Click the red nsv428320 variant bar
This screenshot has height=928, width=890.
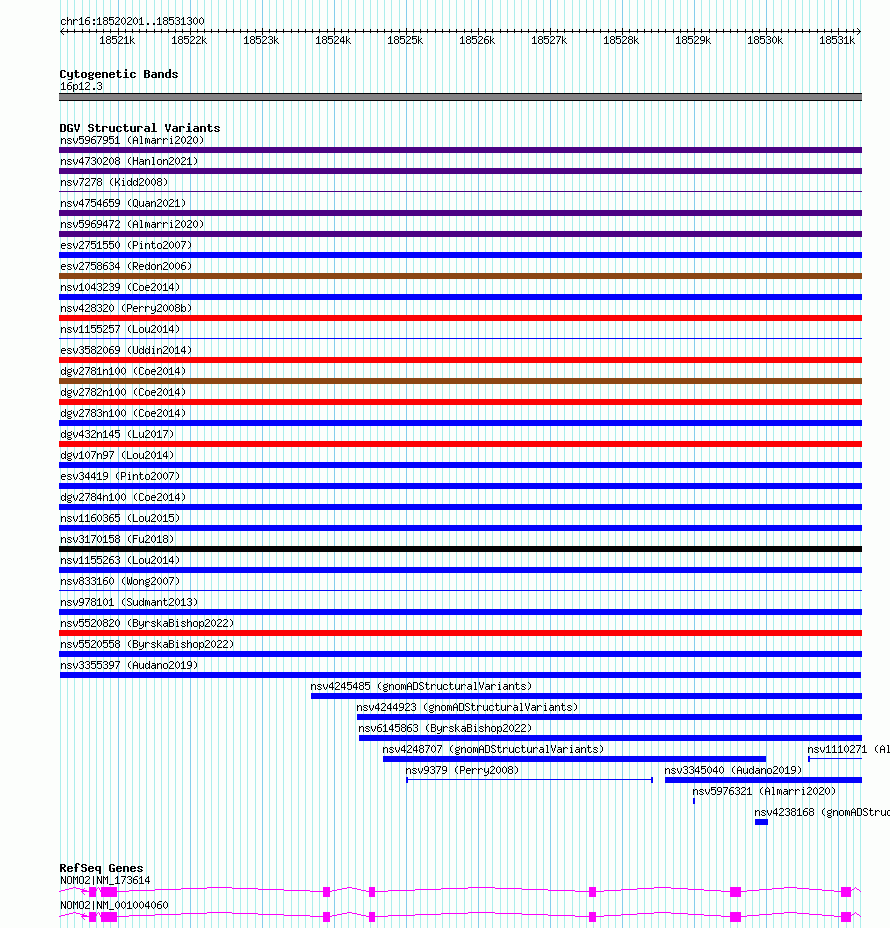[x=460, y=318]
